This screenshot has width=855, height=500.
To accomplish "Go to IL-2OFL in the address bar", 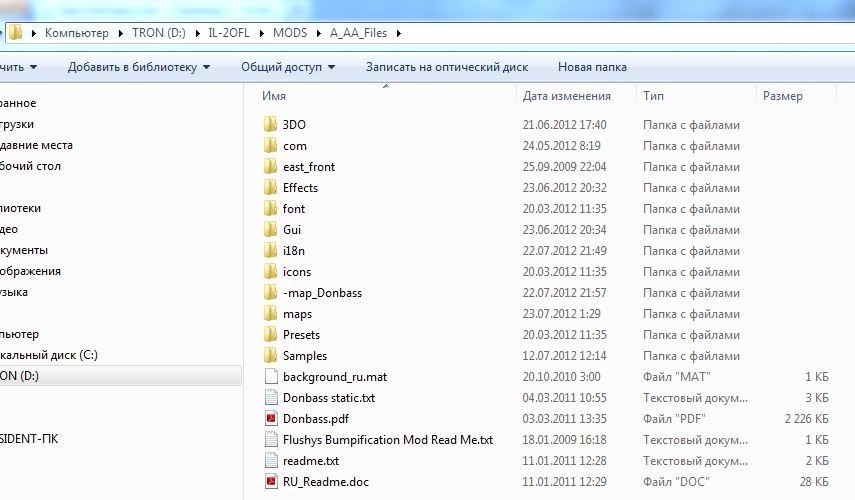I will tap(229, 33).
